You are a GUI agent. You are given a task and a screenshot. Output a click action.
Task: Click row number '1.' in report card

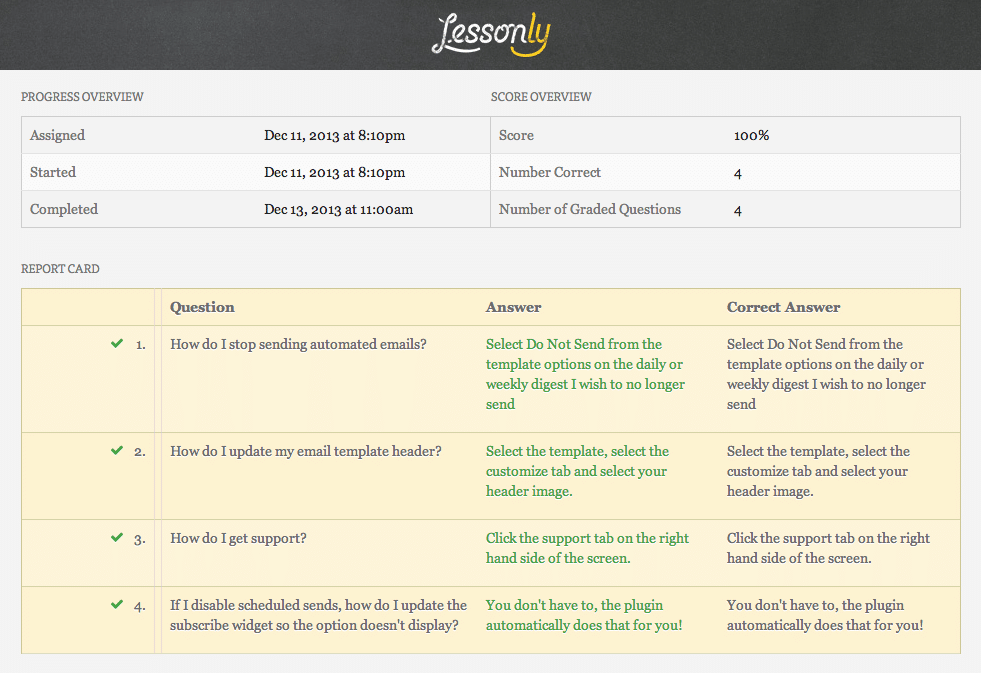coord(141,345)
